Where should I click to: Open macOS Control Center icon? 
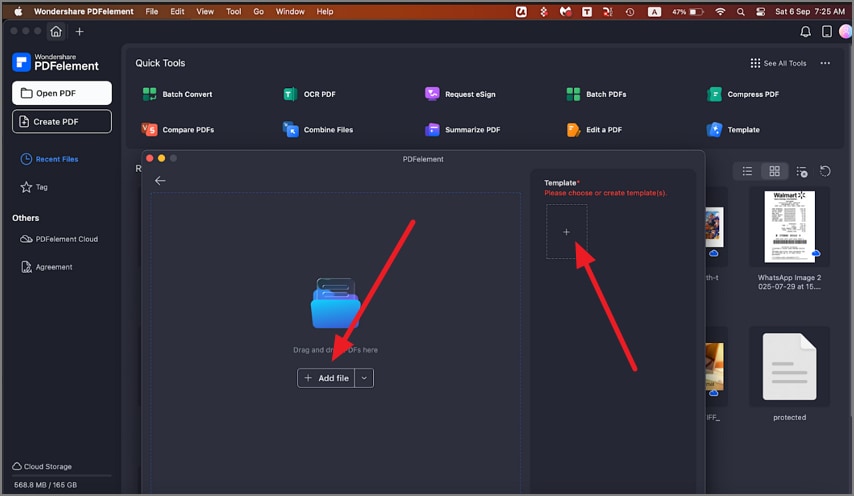pyautogui.click(x=760, y=11)
